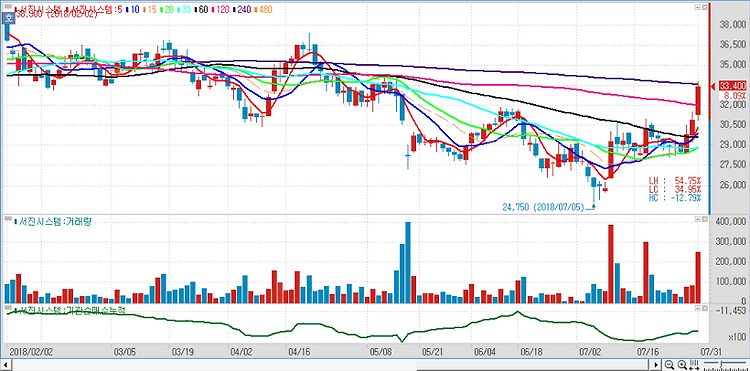Select the pink 120-day moving average legend
Viewport: 750px width, 371px height.
pyautogui.click(x=221, y=10)
